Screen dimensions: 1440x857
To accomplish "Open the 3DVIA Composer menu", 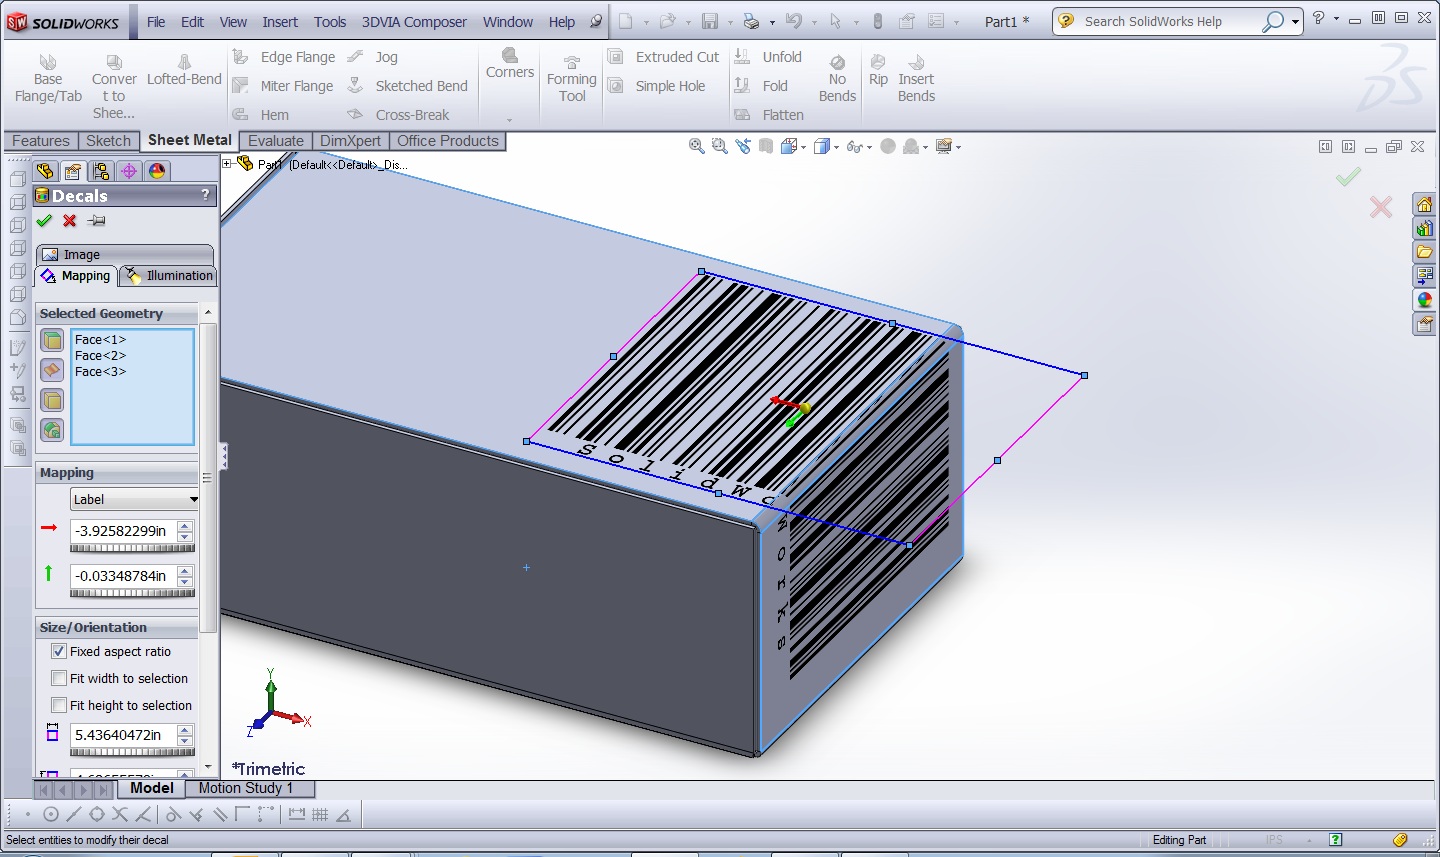I will [414, 21].
